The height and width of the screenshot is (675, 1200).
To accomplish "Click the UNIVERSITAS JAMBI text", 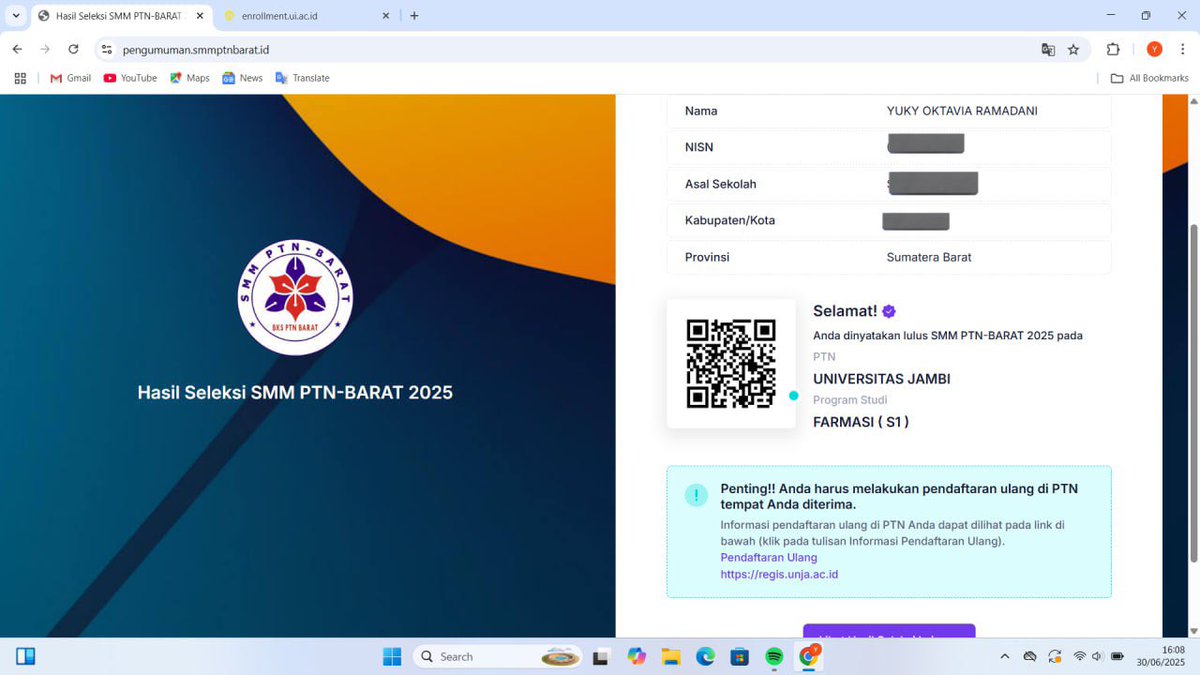I will (882, 379).
